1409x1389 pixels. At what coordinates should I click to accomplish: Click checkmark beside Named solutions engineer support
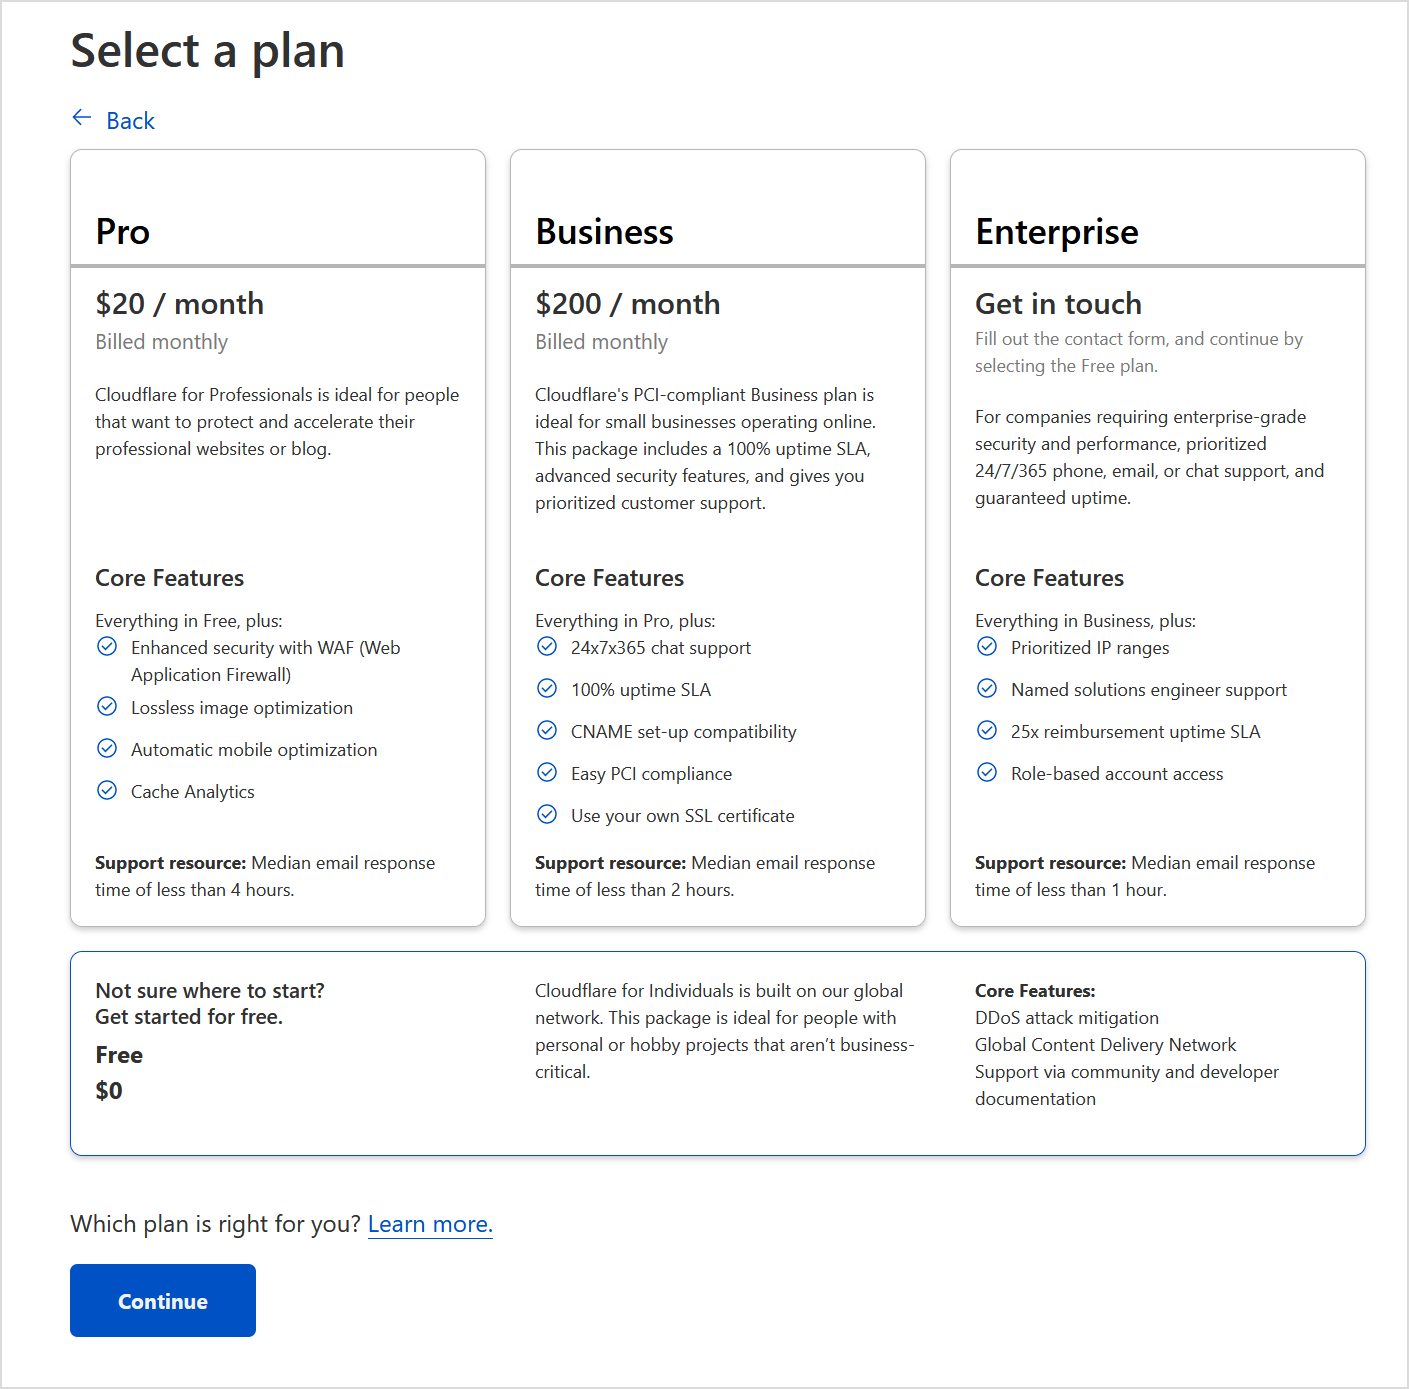tap(987, 688)
